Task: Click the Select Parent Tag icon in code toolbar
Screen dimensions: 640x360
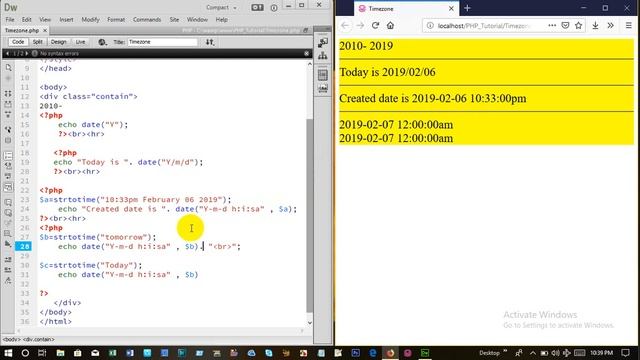Action: point(8,129)
